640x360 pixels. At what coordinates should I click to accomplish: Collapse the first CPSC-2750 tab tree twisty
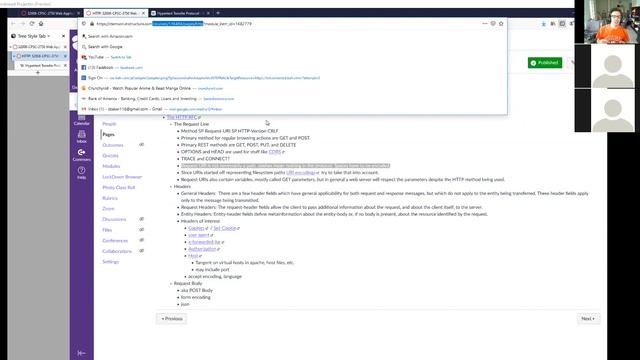(11, 47)
